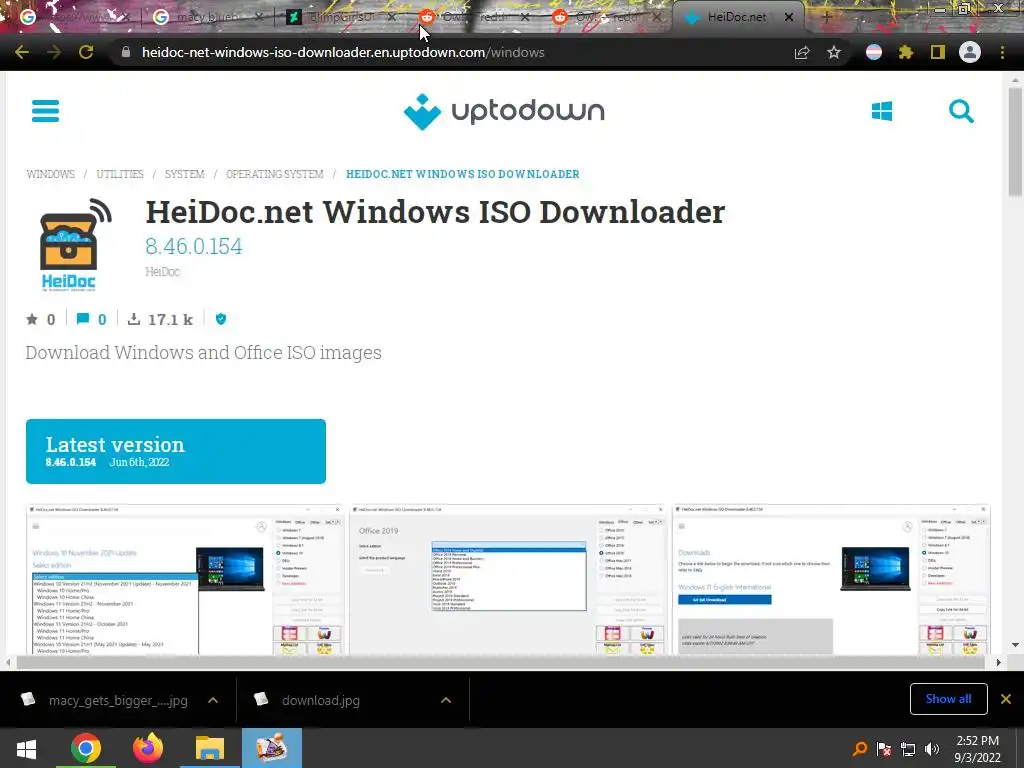Click the downloads count 17.1 k icon

133,319
